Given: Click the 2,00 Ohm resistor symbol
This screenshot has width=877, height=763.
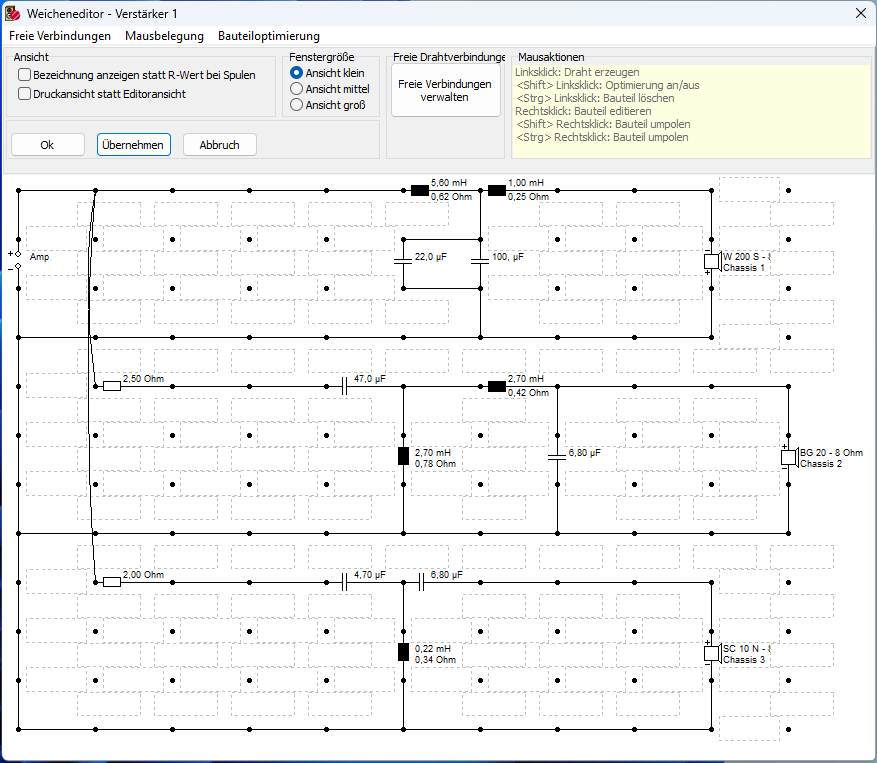Looking at the screenshot, I should click(112, 582).
